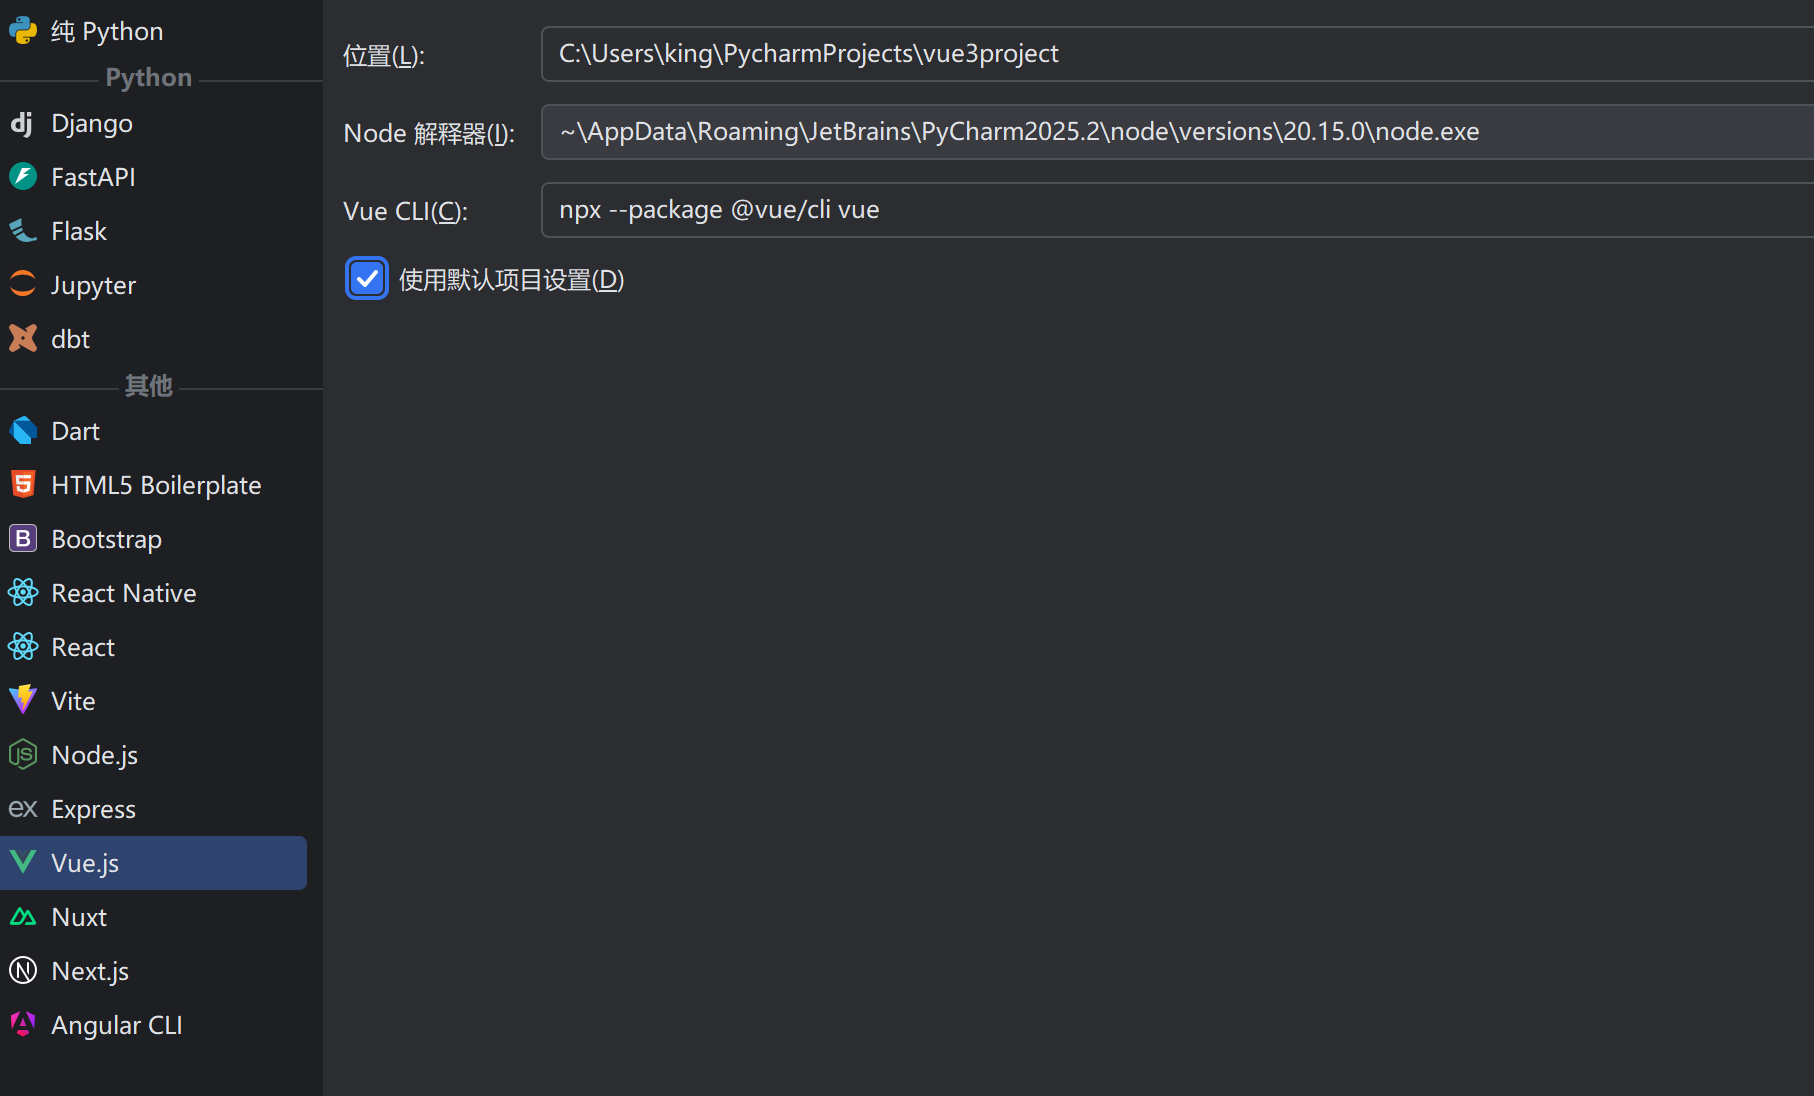Select the Express project label

93,809
